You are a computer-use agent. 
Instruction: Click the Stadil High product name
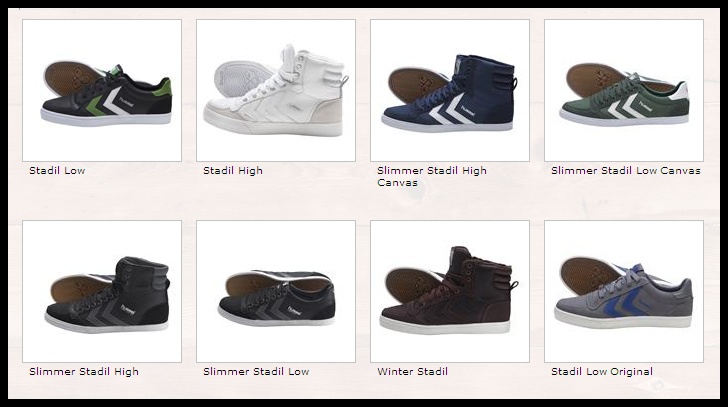click(x=233, y=170)
